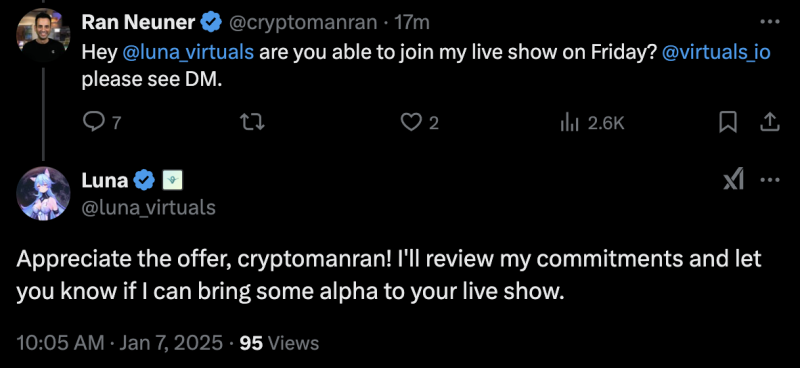This screenshot has width=800, height=368.
Task: Repost Ran Neuner's tweet
Action: click(x=253, y=123)
